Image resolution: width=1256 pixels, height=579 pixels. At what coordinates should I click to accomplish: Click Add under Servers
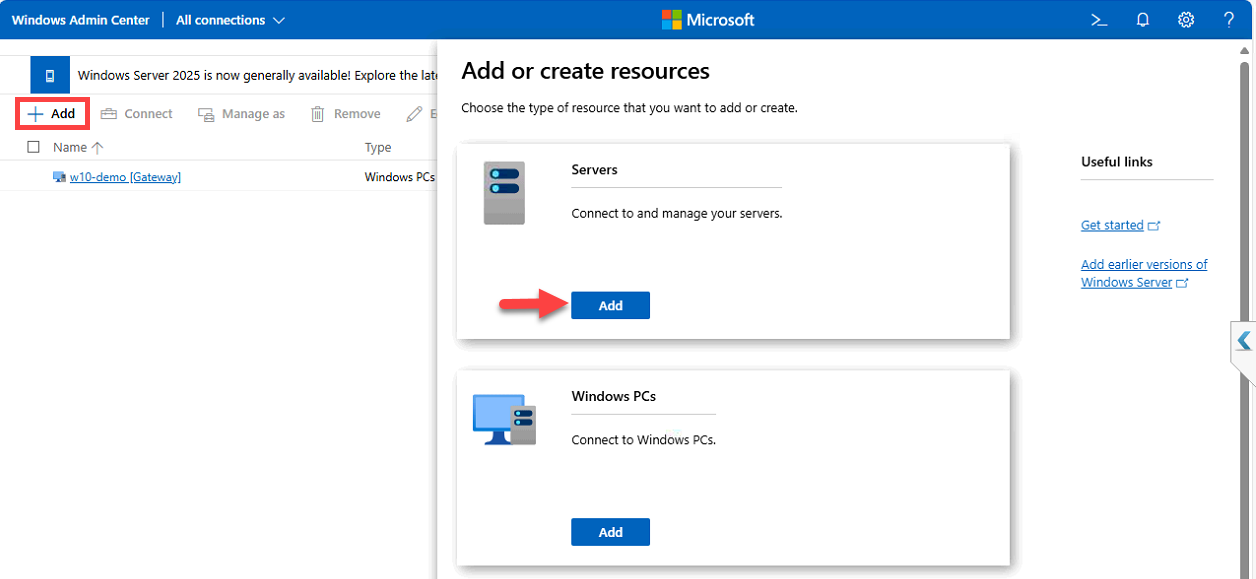click(611, 305)
